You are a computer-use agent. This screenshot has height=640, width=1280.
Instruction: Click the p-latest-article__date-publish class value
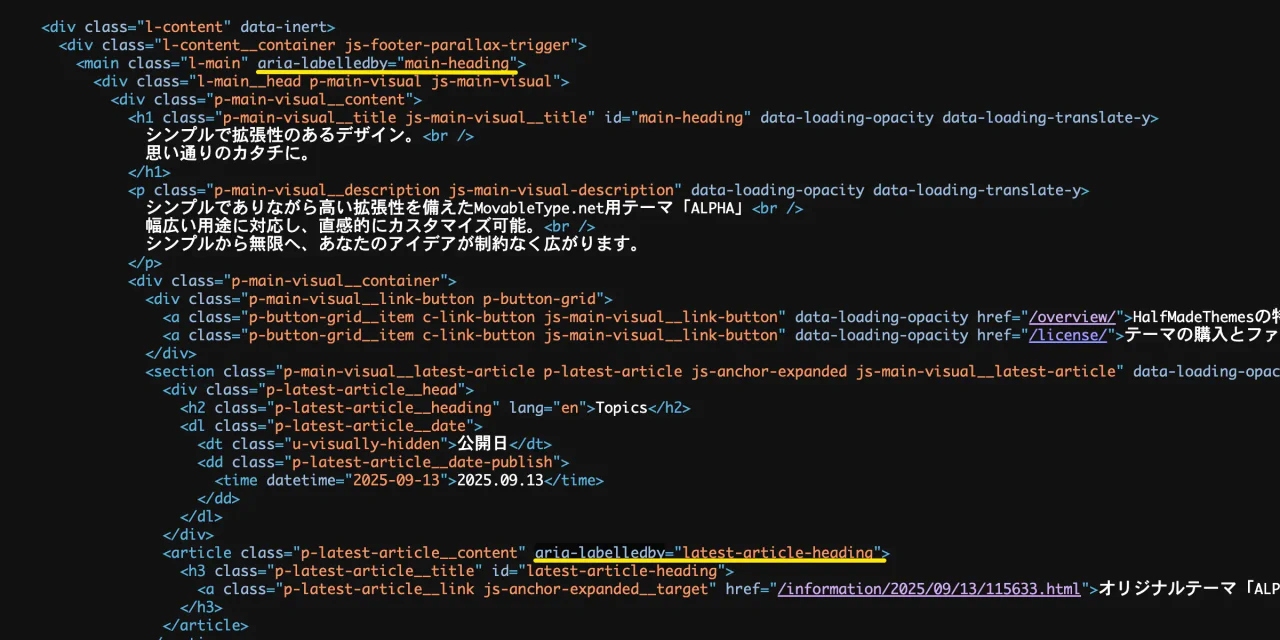[x=425, y=462]
